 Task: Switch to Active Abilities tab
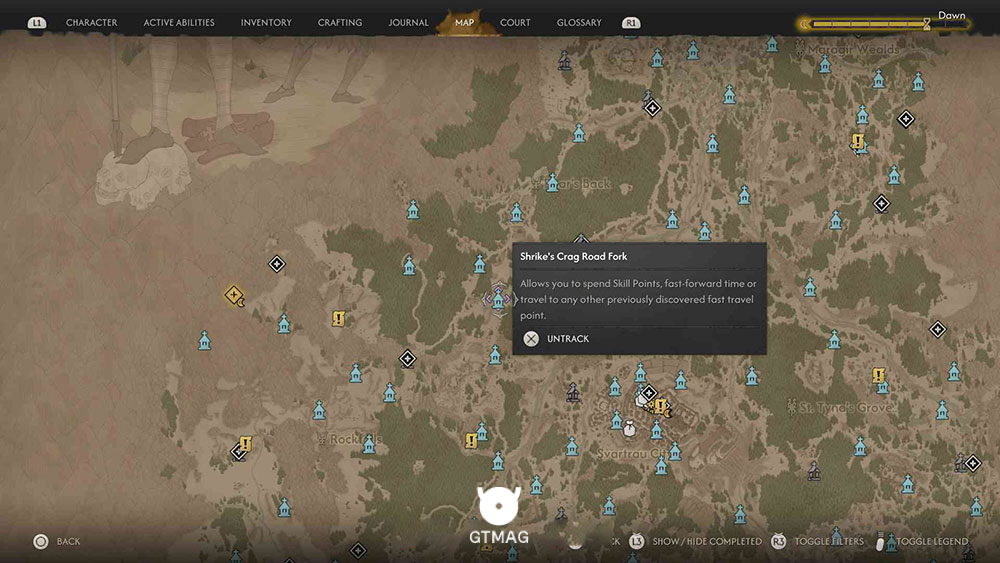pos(179,22)
